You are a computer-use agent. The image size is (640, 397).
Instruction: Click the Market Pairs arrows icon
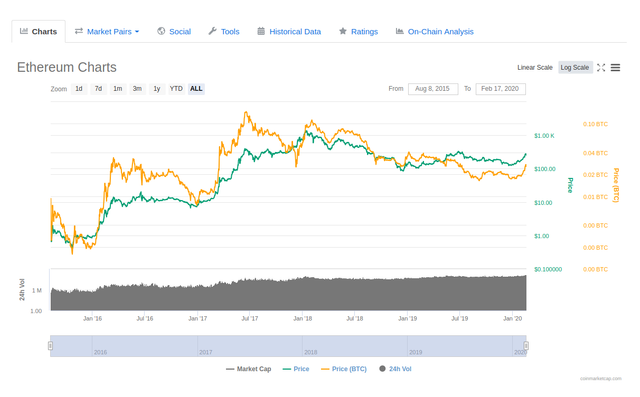(x=79, y=31)
